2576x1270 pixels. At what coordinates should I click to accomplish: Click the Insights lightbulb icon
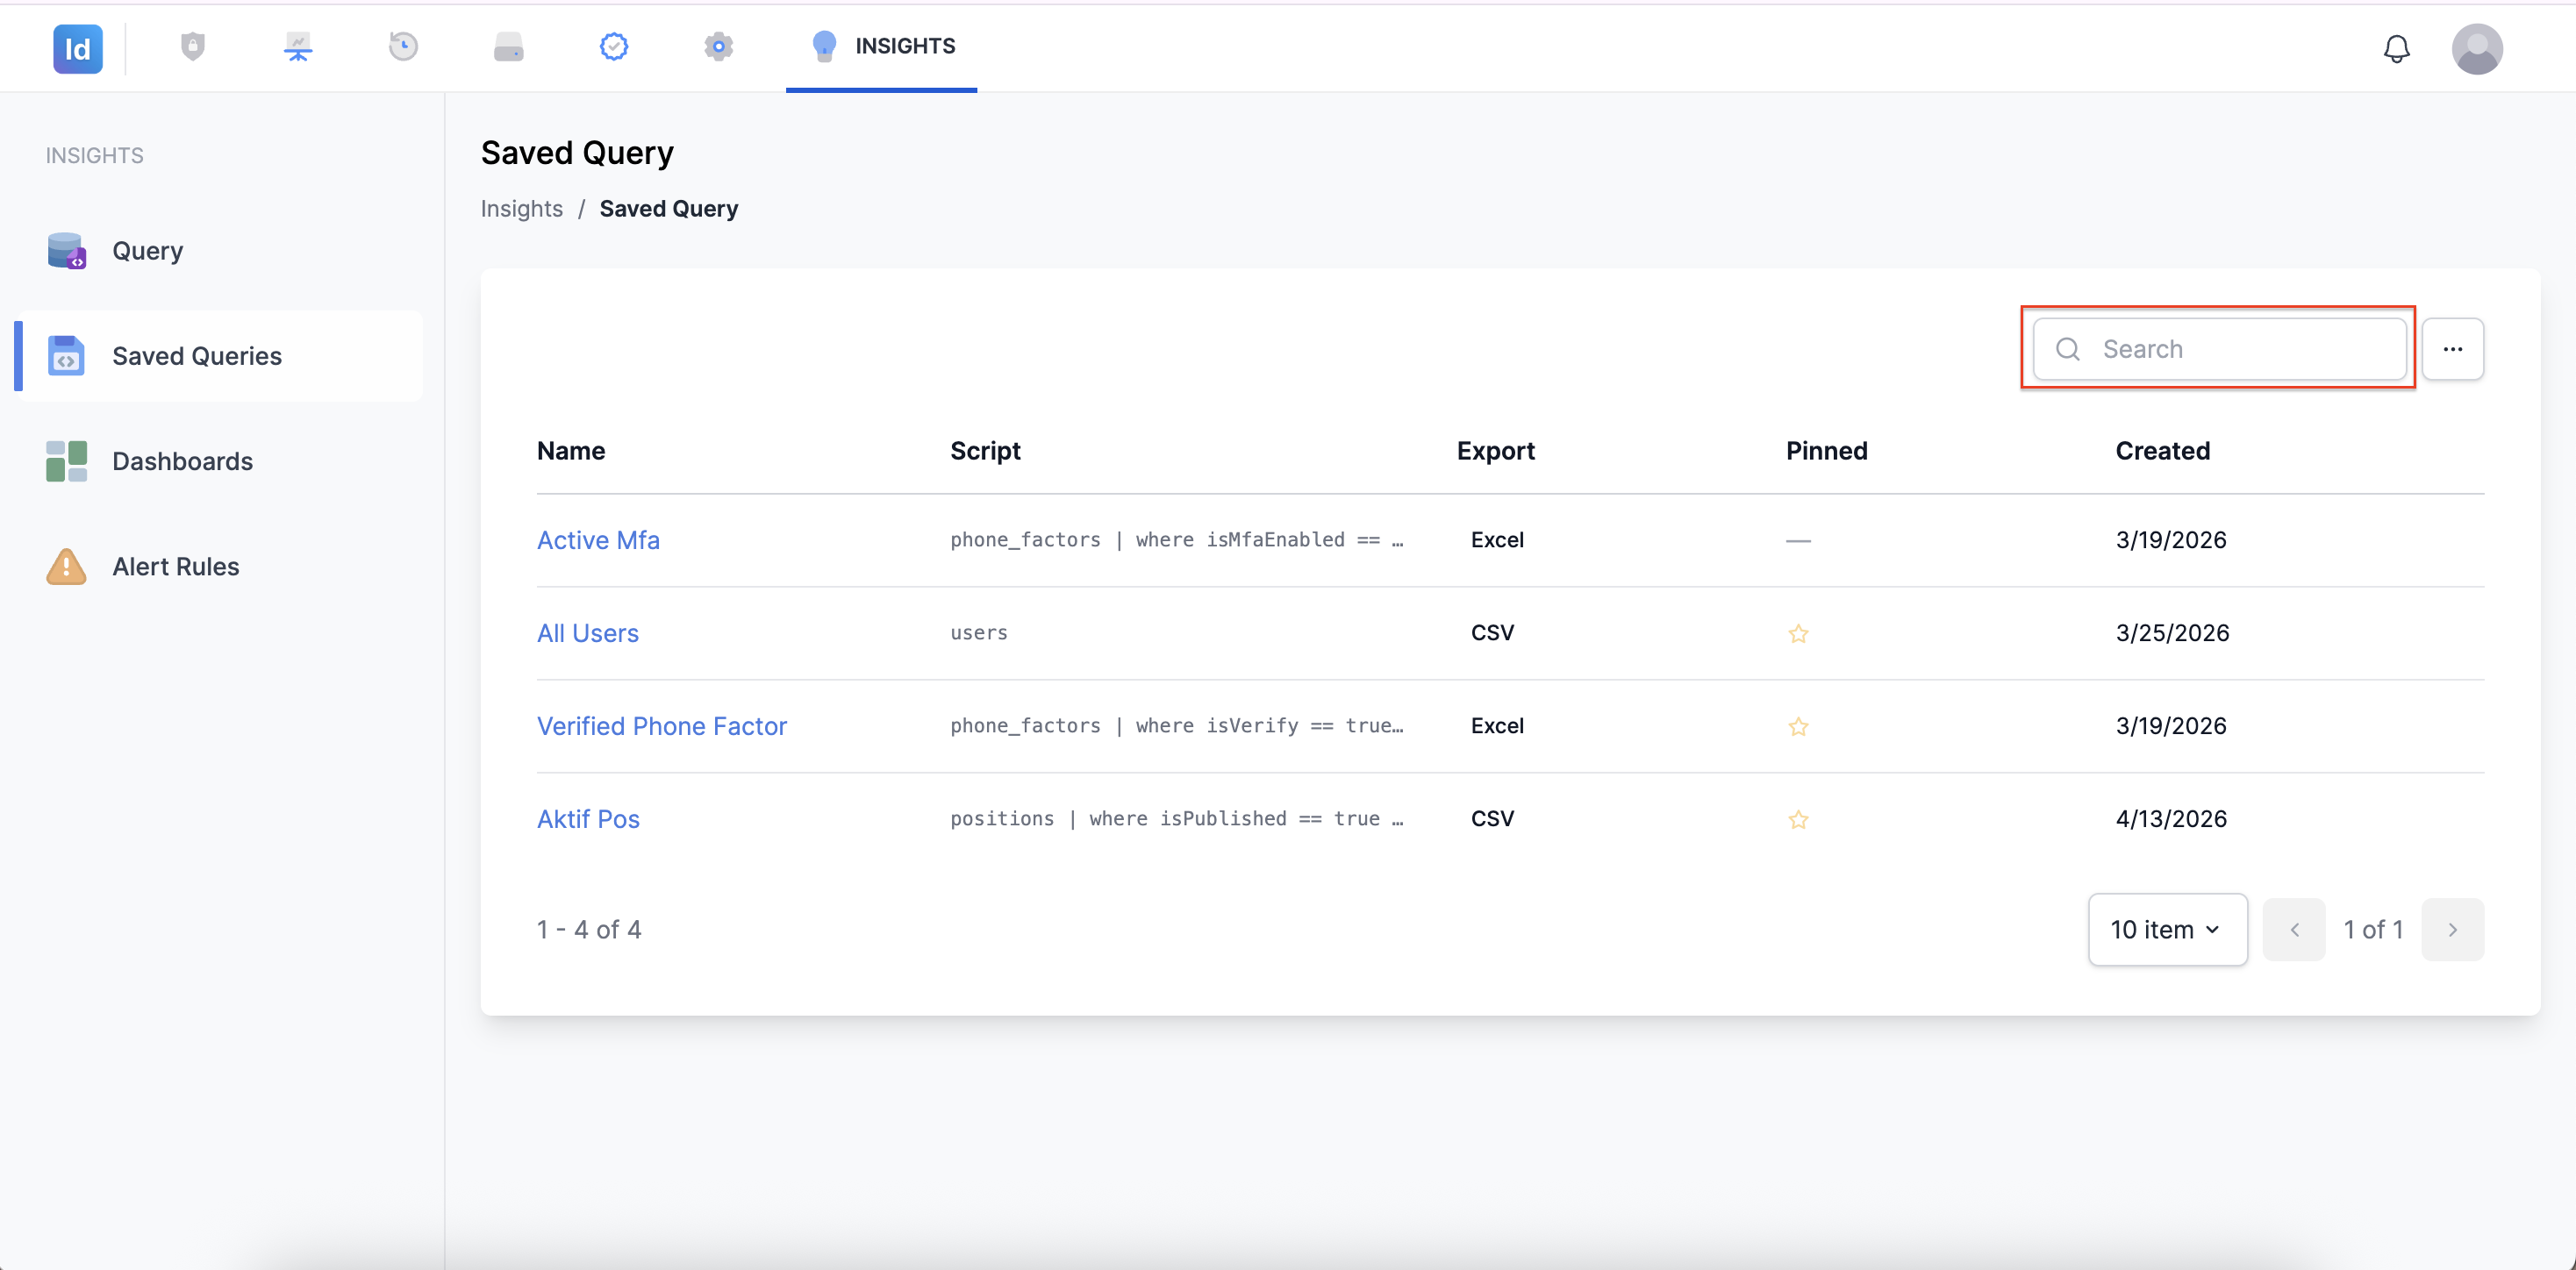(x=824, y=46)
